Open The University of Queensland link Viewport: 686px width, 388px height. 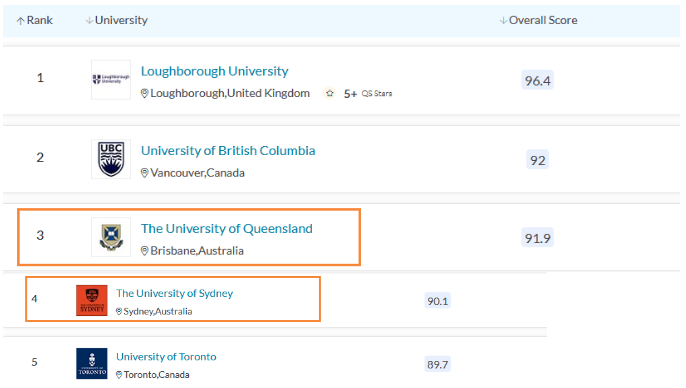tap(227, 228)
